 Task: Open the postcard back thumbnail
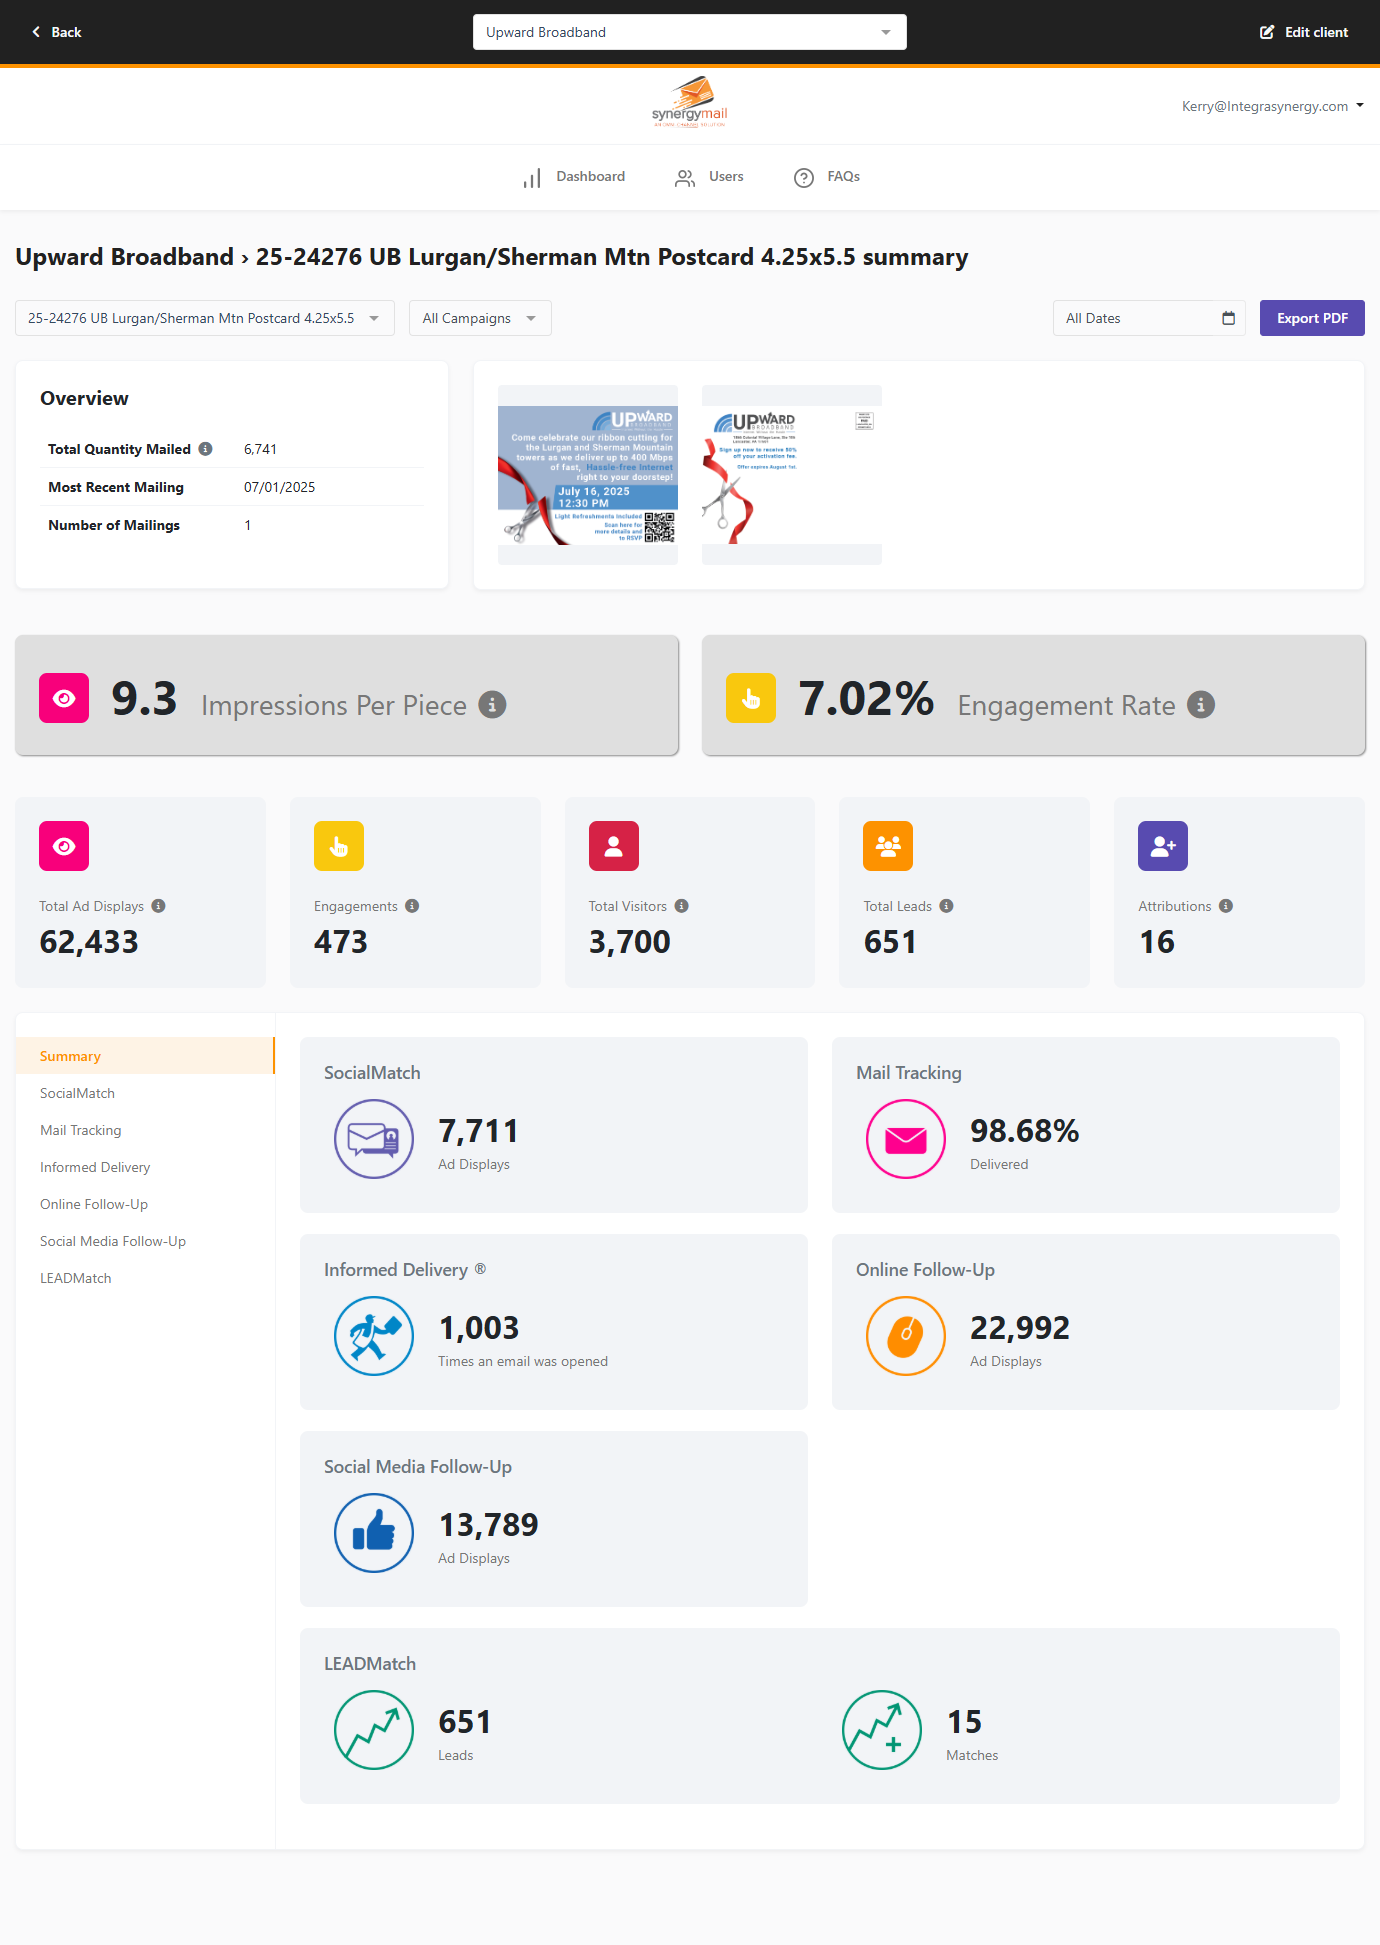click(792, 475)
